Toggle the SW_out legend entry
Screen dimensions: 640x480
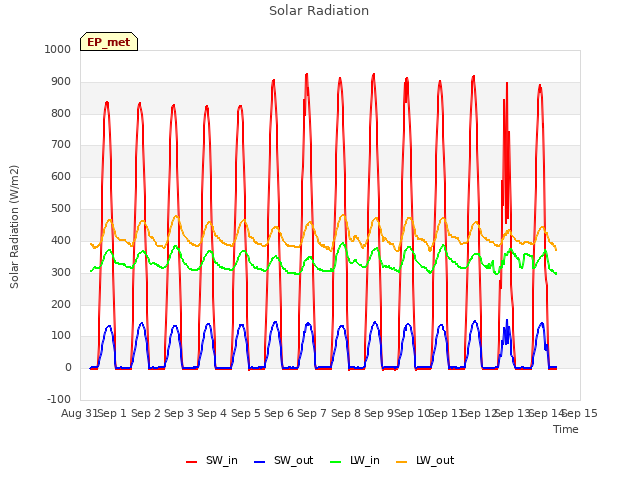coord(284,460)
